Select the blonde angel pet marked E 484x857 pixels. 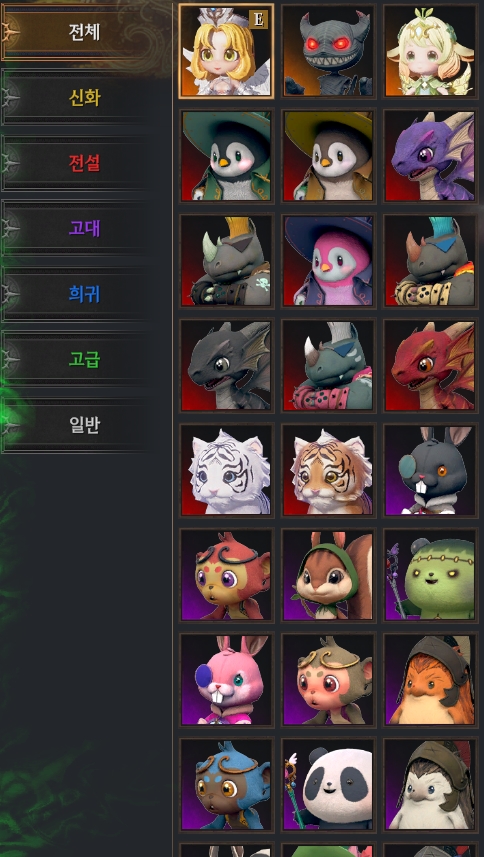click(x=226, y=51)
